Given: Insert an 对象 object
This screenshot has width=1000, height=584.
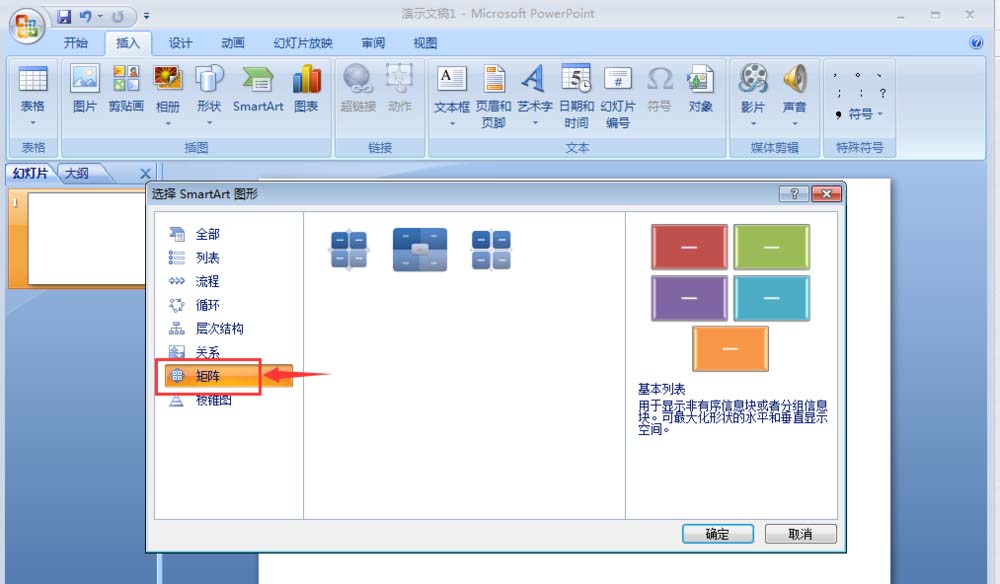Looking at the screenshot, I should (700, 89).
